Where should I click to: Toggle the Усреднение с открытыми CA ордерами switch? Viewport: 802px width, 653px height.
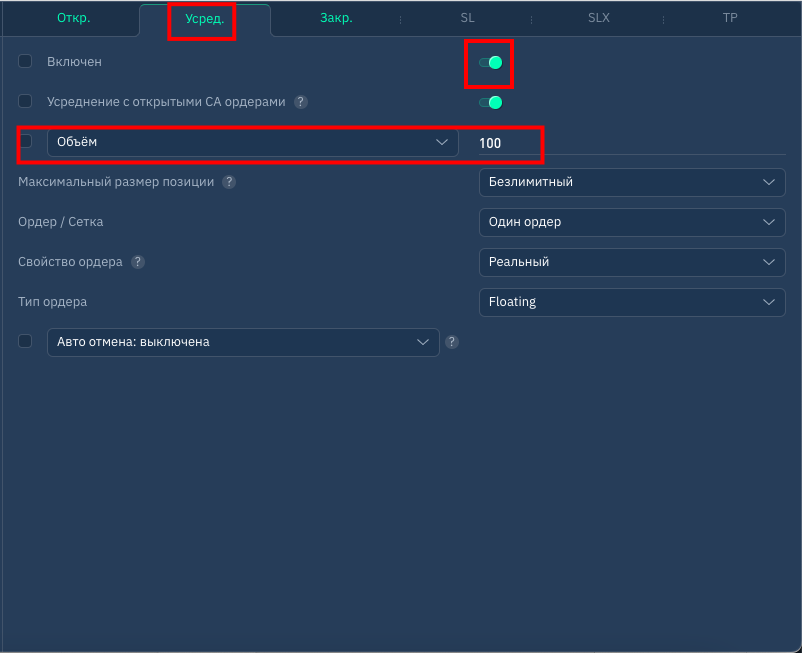(x=491, y=103)
